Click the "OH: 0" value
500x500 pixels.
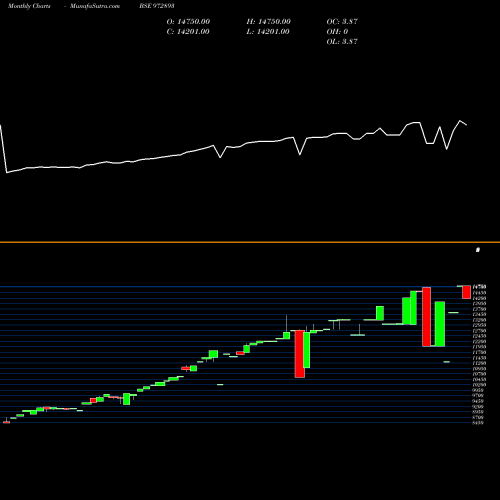[337, 31]
